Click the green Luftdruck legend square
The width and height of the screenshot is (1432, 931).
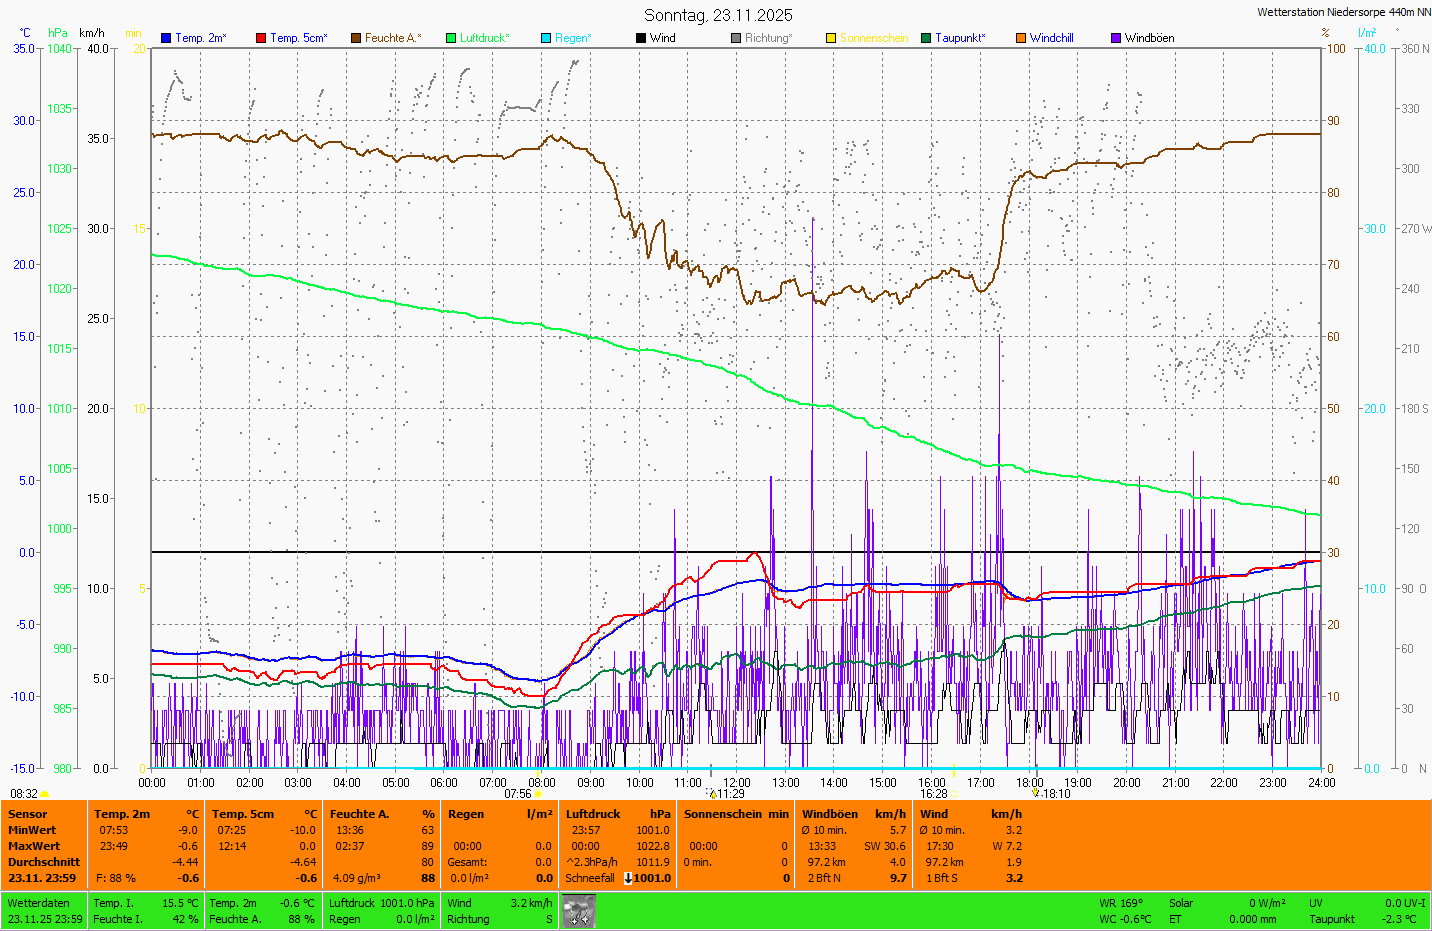pos(451,38)
